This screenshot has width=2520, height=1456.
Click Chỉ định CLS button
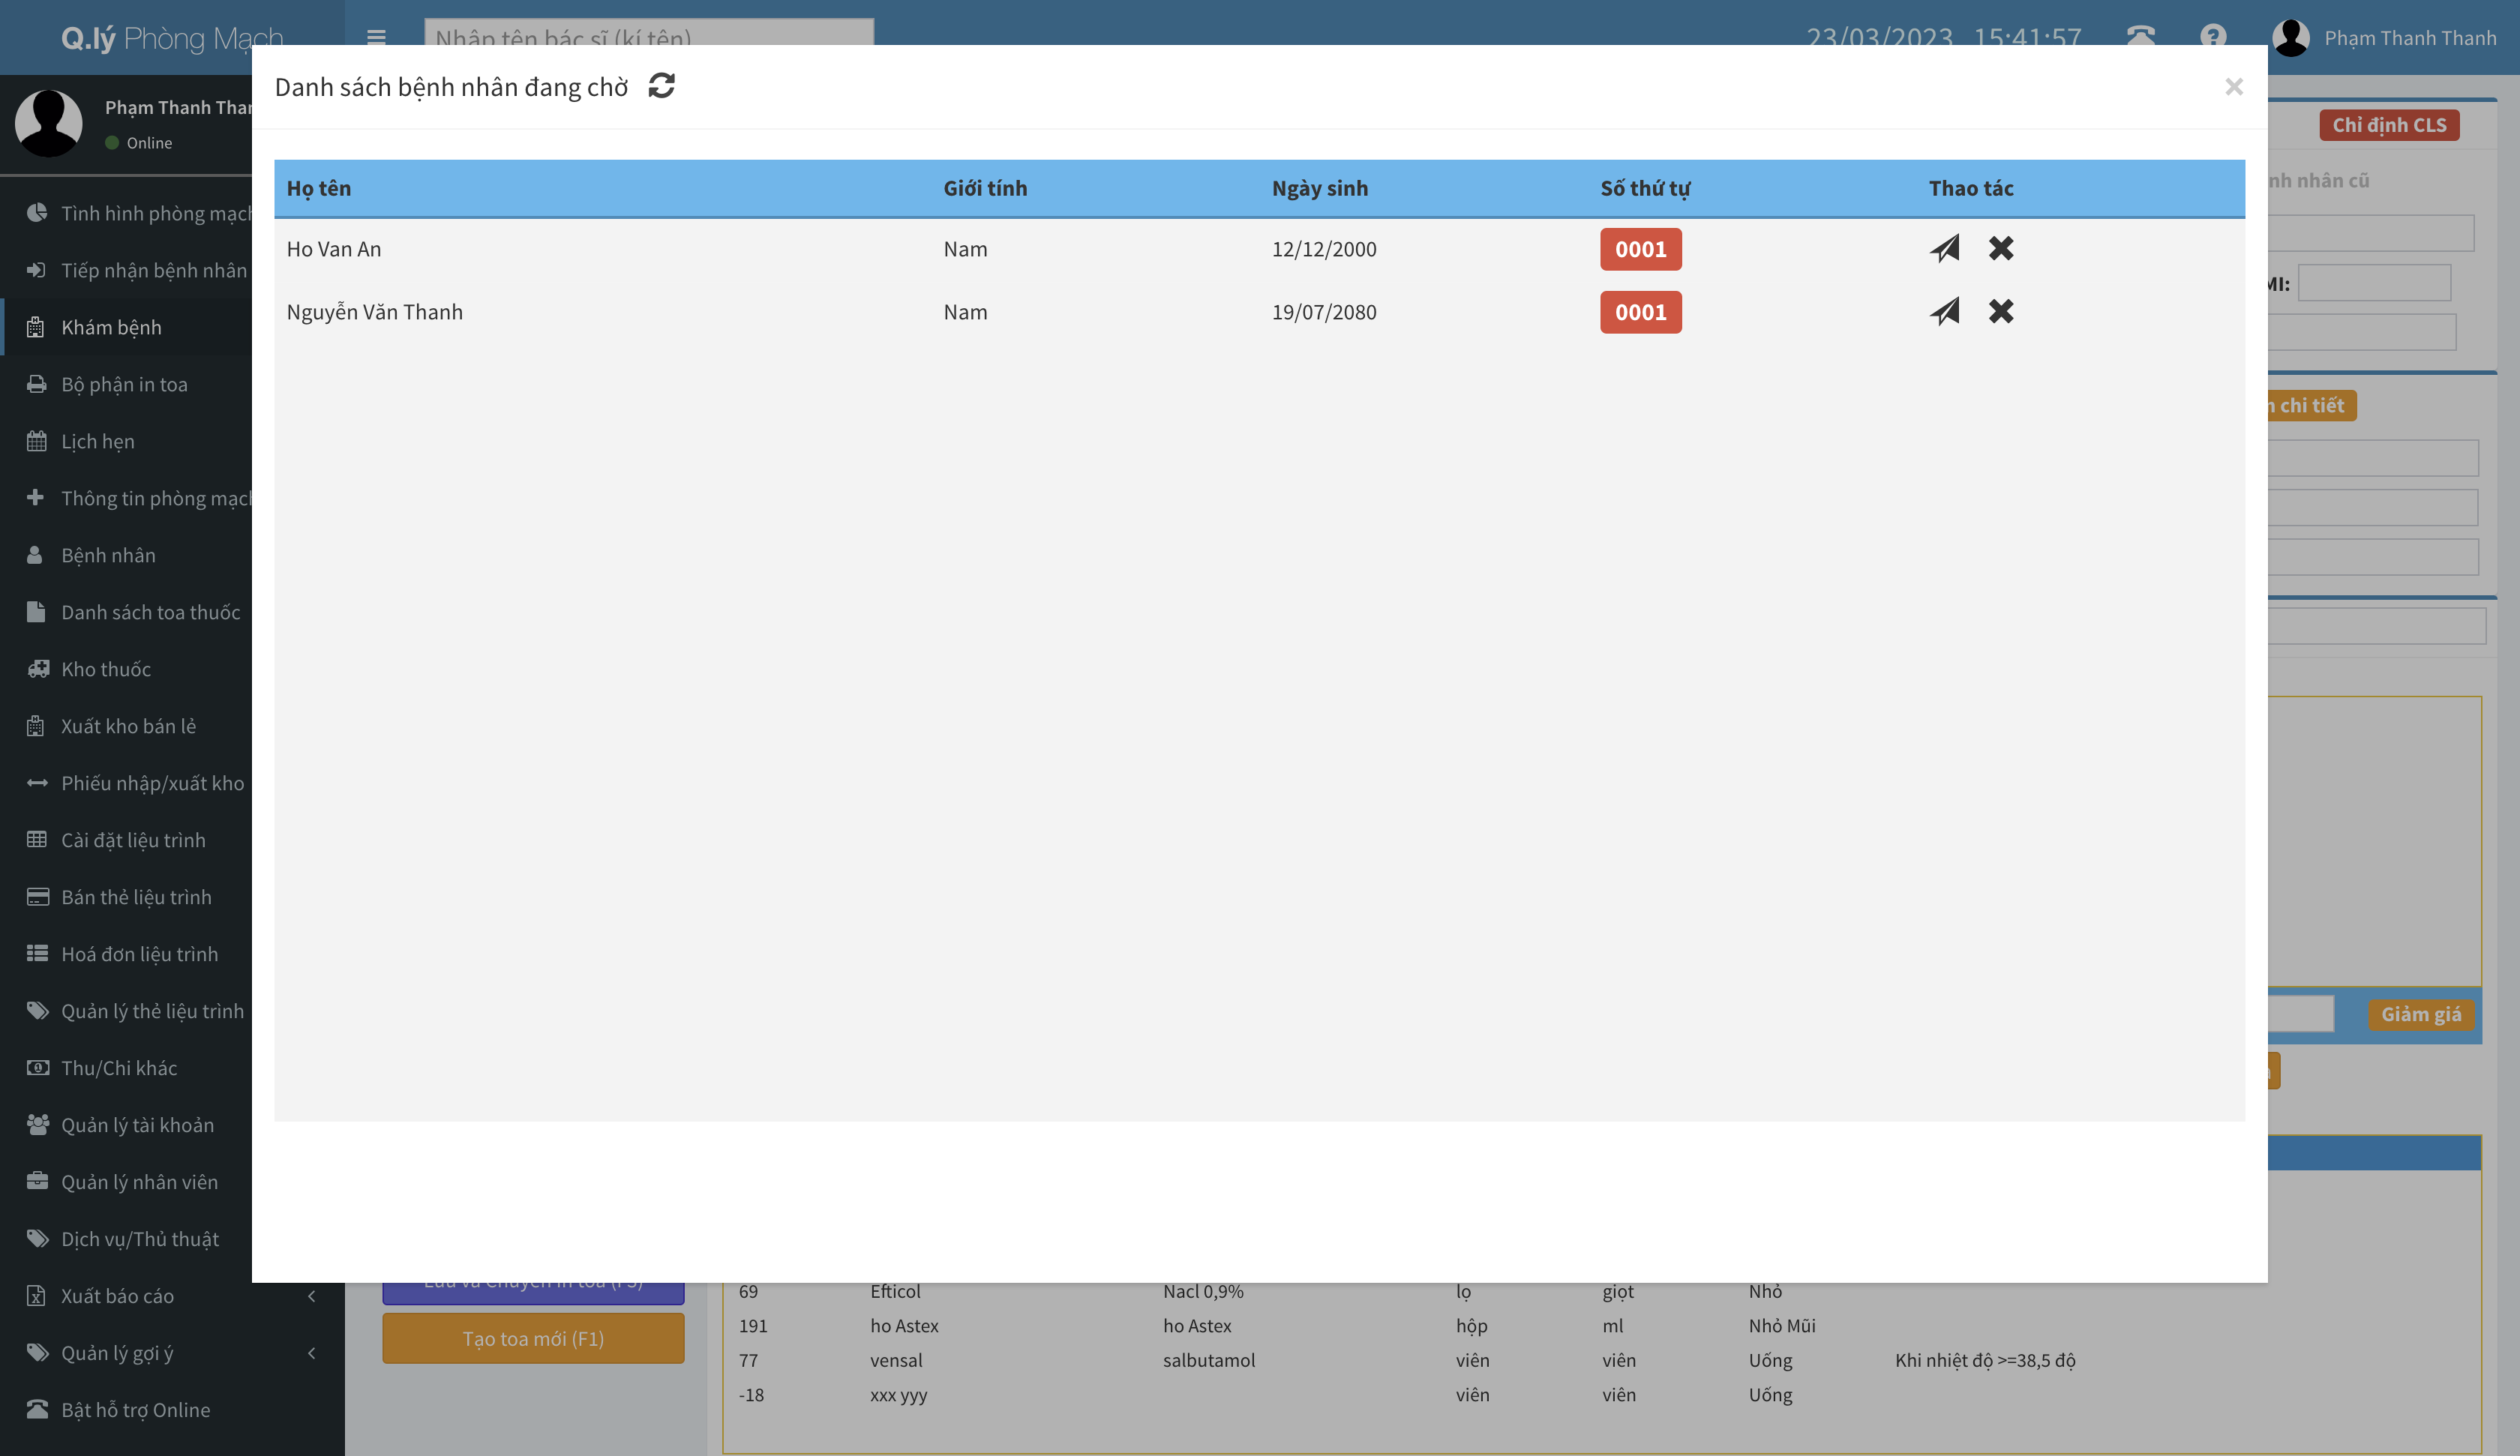(x=2389, y=125)
